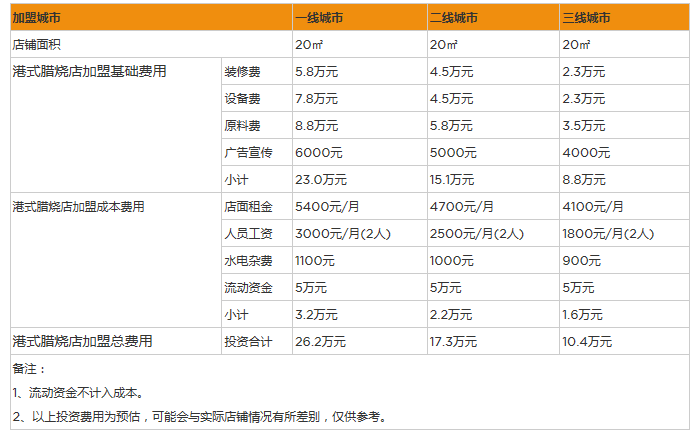The height and width of the screenshot is (436, 696).
Task: Select the 港式腊烧店加盟基础费用 category cell
Action: point(89,72)
